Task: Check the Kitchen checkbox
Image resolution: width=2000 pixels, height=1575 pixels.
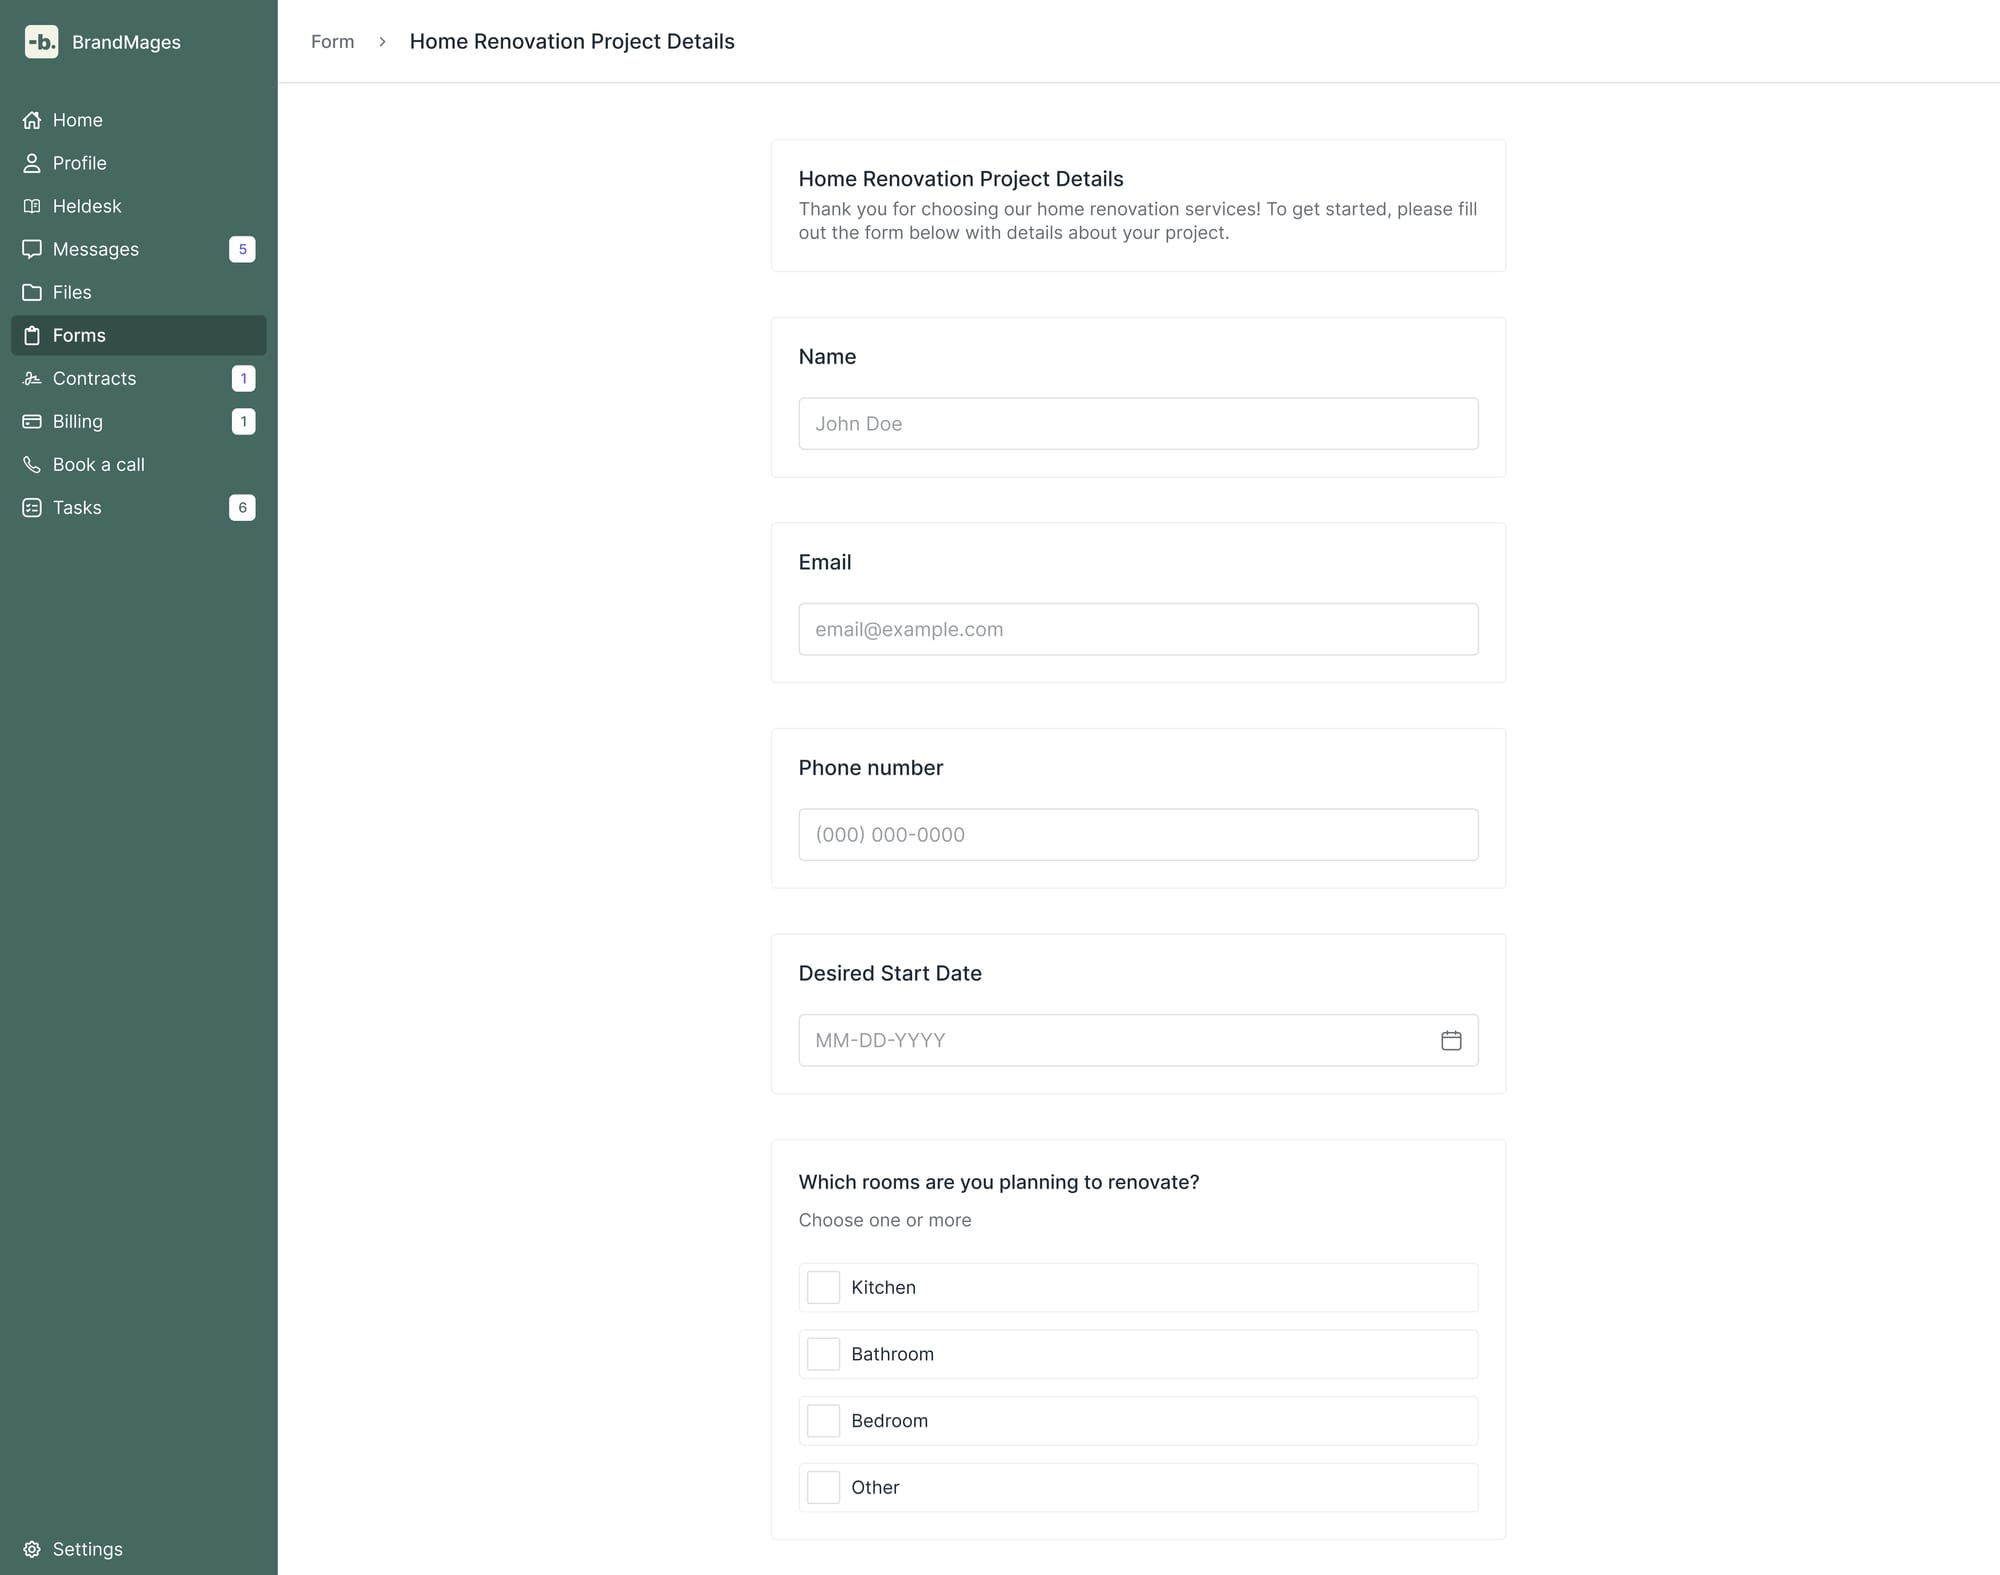Action: [x=823, y=1287]
